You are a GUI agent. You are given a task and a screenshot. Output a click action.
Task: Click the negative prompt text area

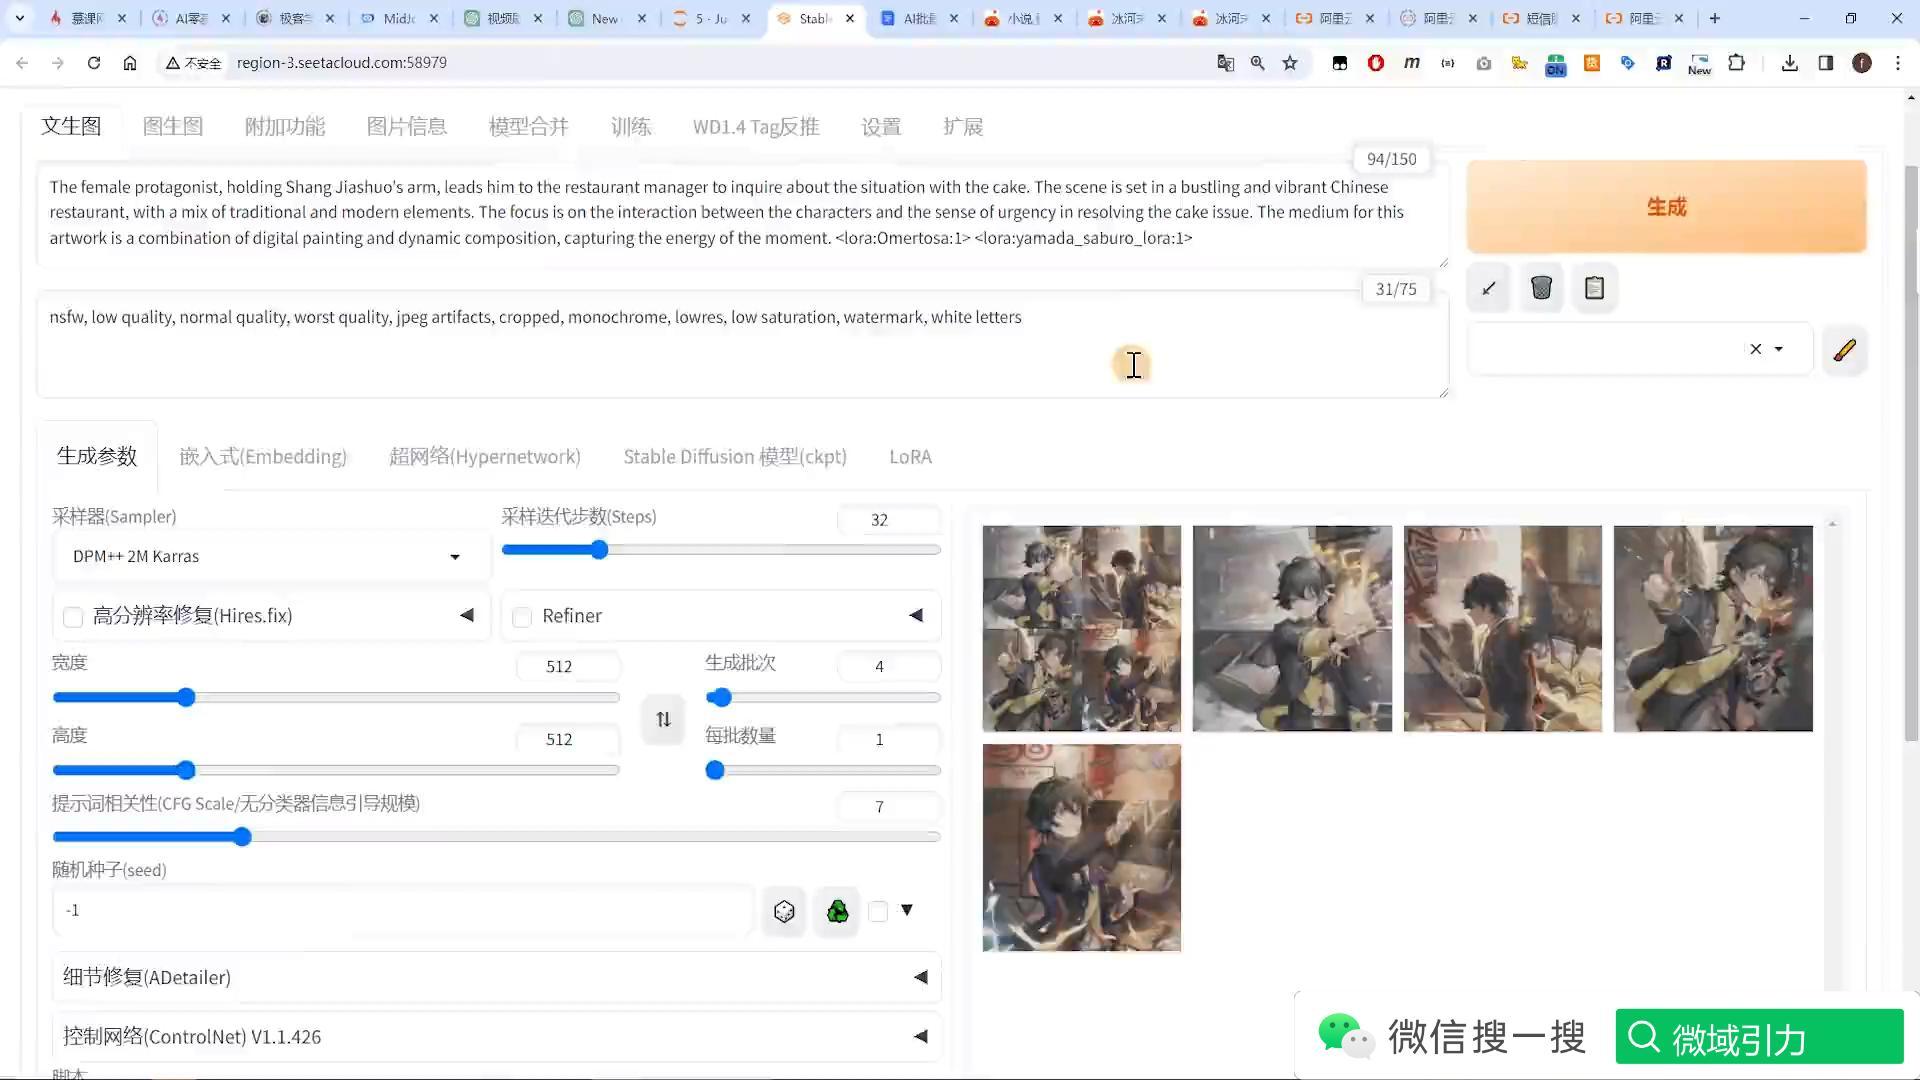click(742, 345)
